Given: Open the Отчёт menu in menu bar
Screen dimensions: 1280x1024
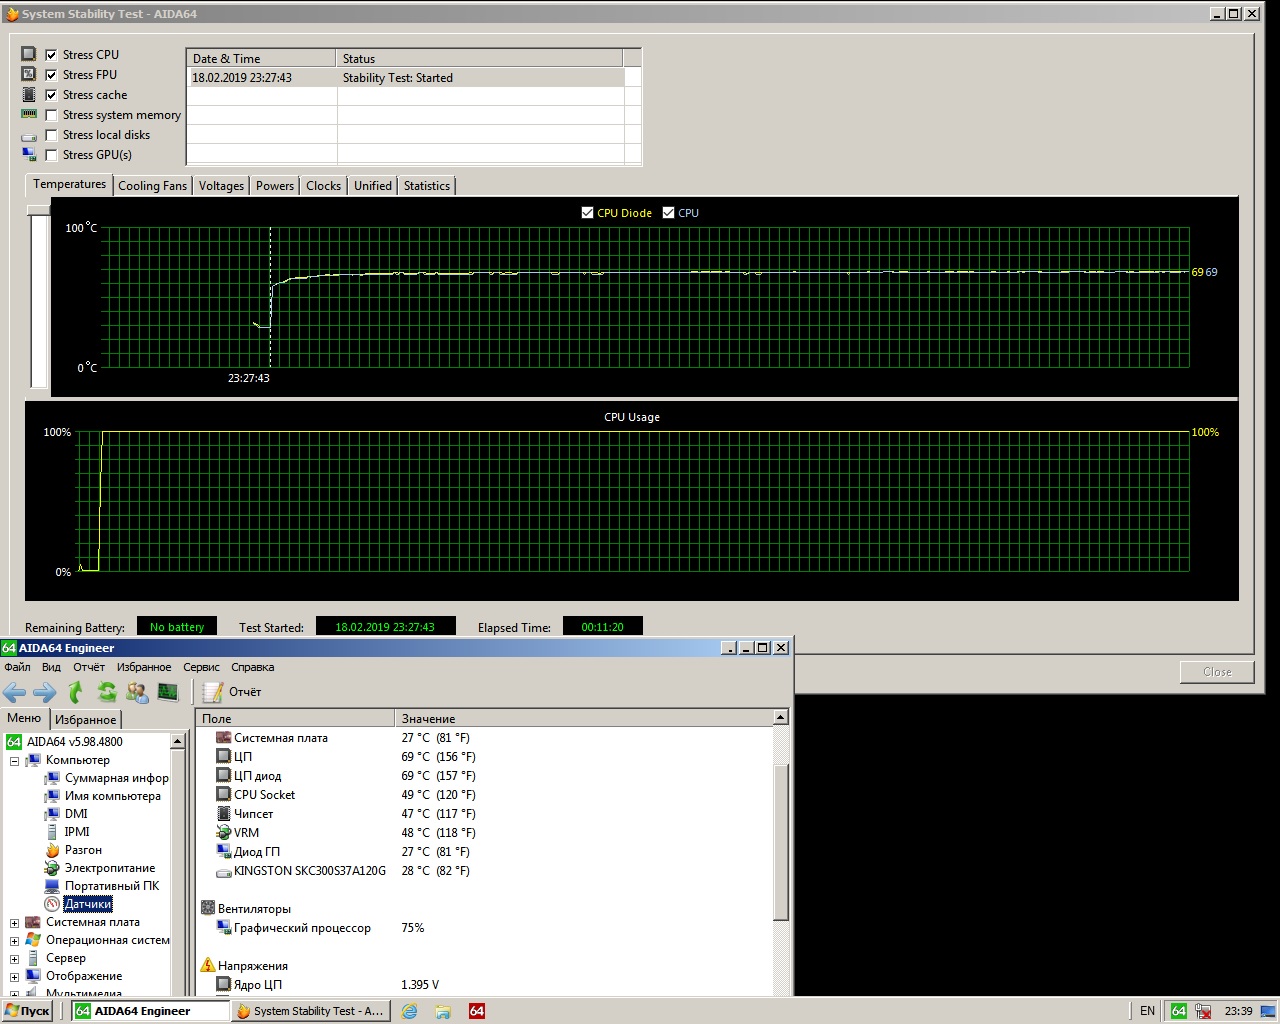Looking at the screenshot, I should pyautogui.click(x=89, y=667).
